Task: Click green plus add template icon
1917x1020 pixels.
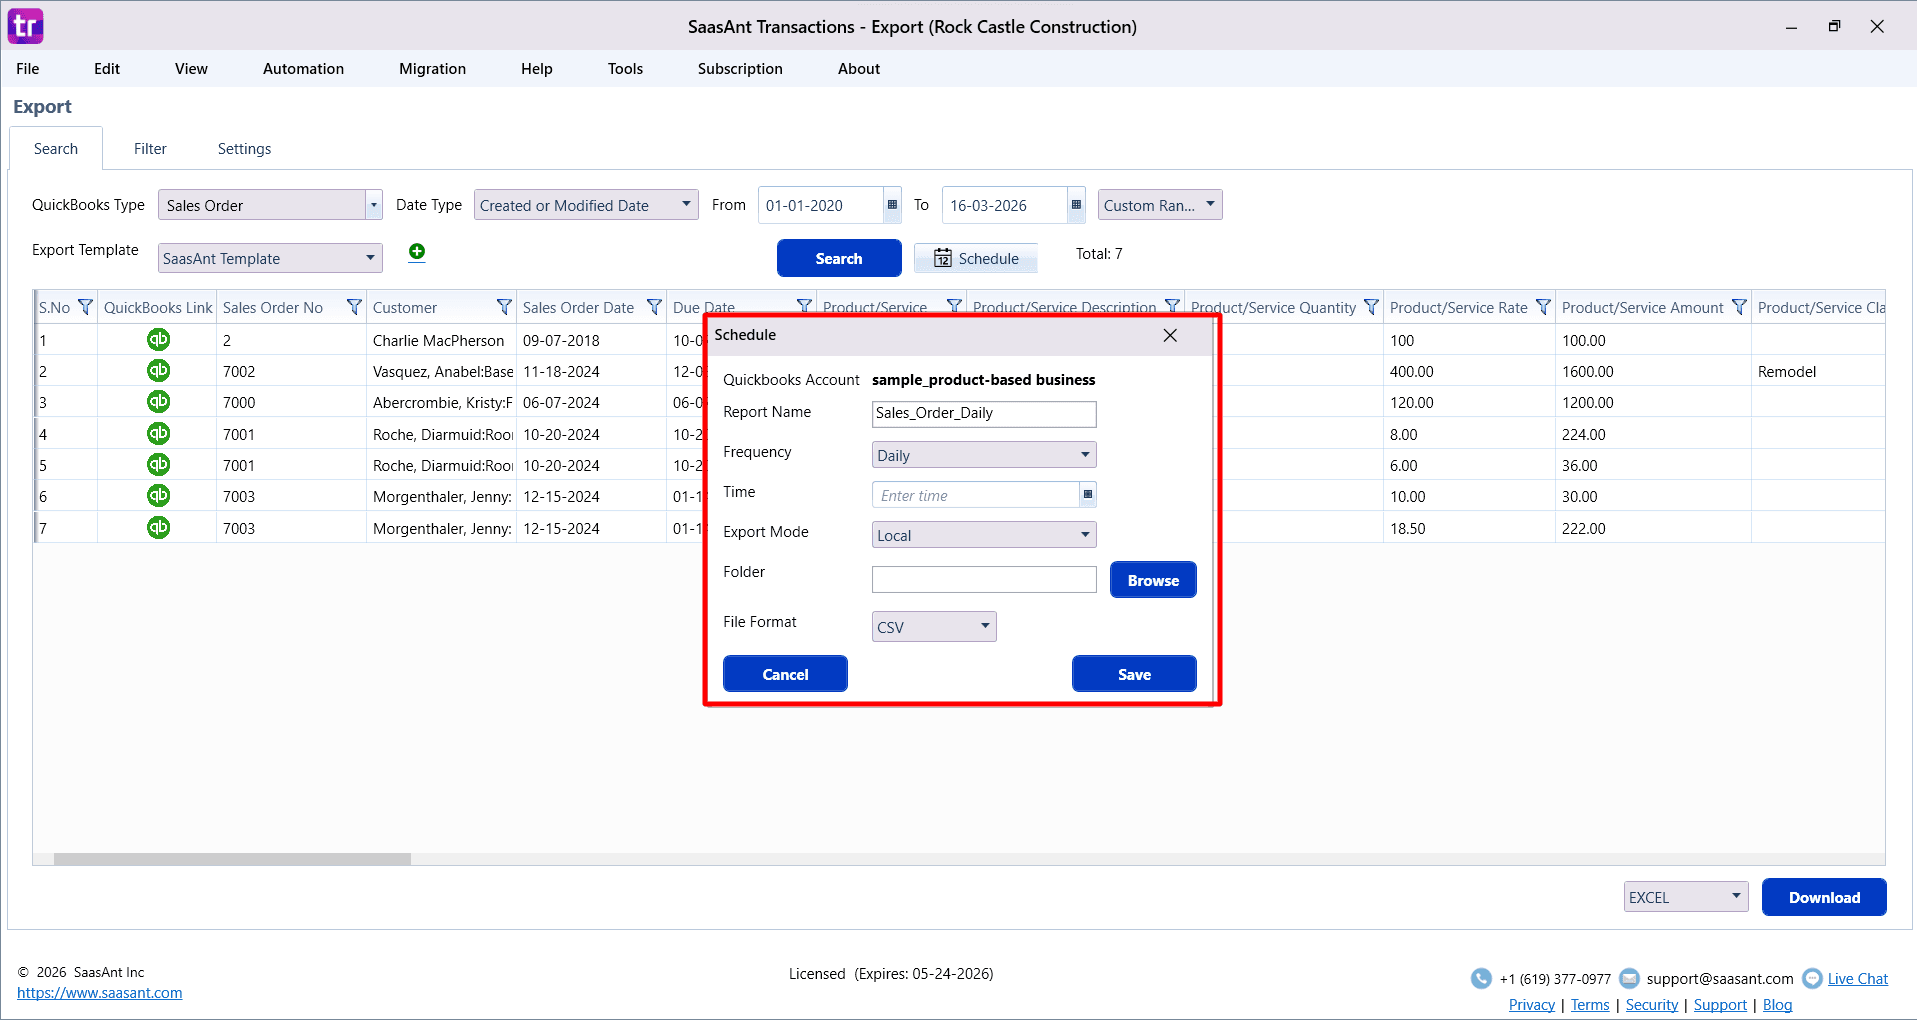Action: point(417,252)
